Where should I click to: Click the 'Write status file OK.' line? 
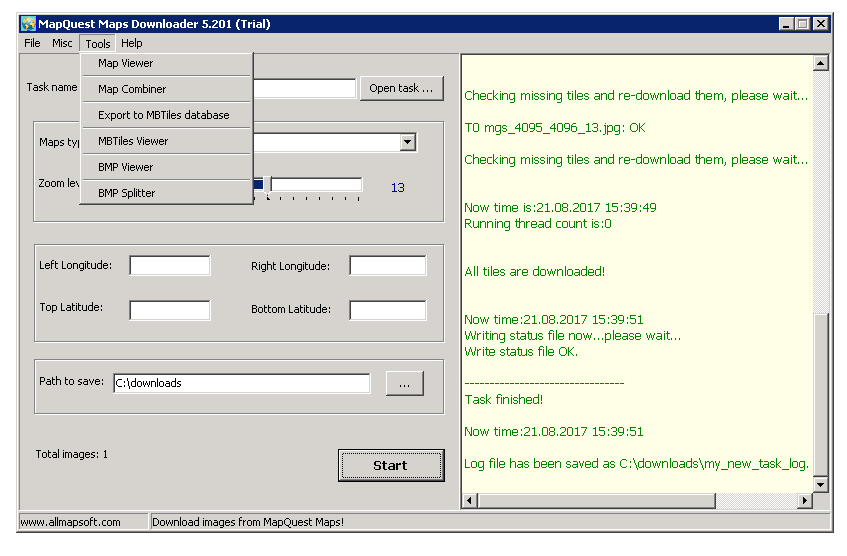521,352
